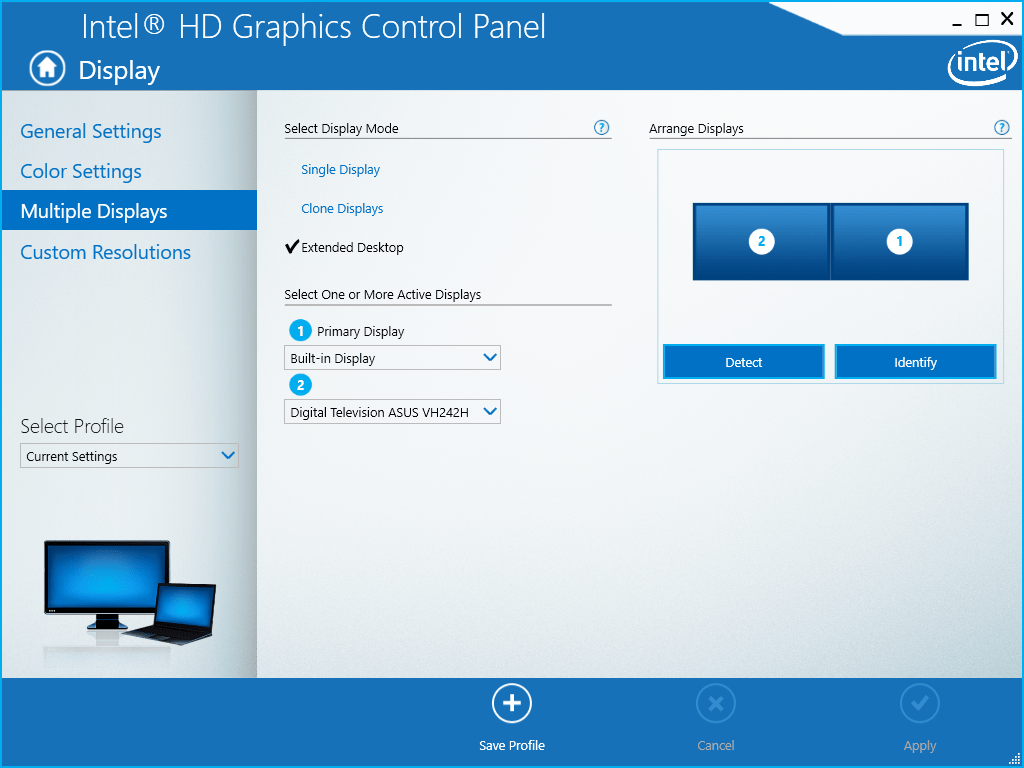1024x768 pixels.
Task: Click the Save Profile label
Action: 511,746
